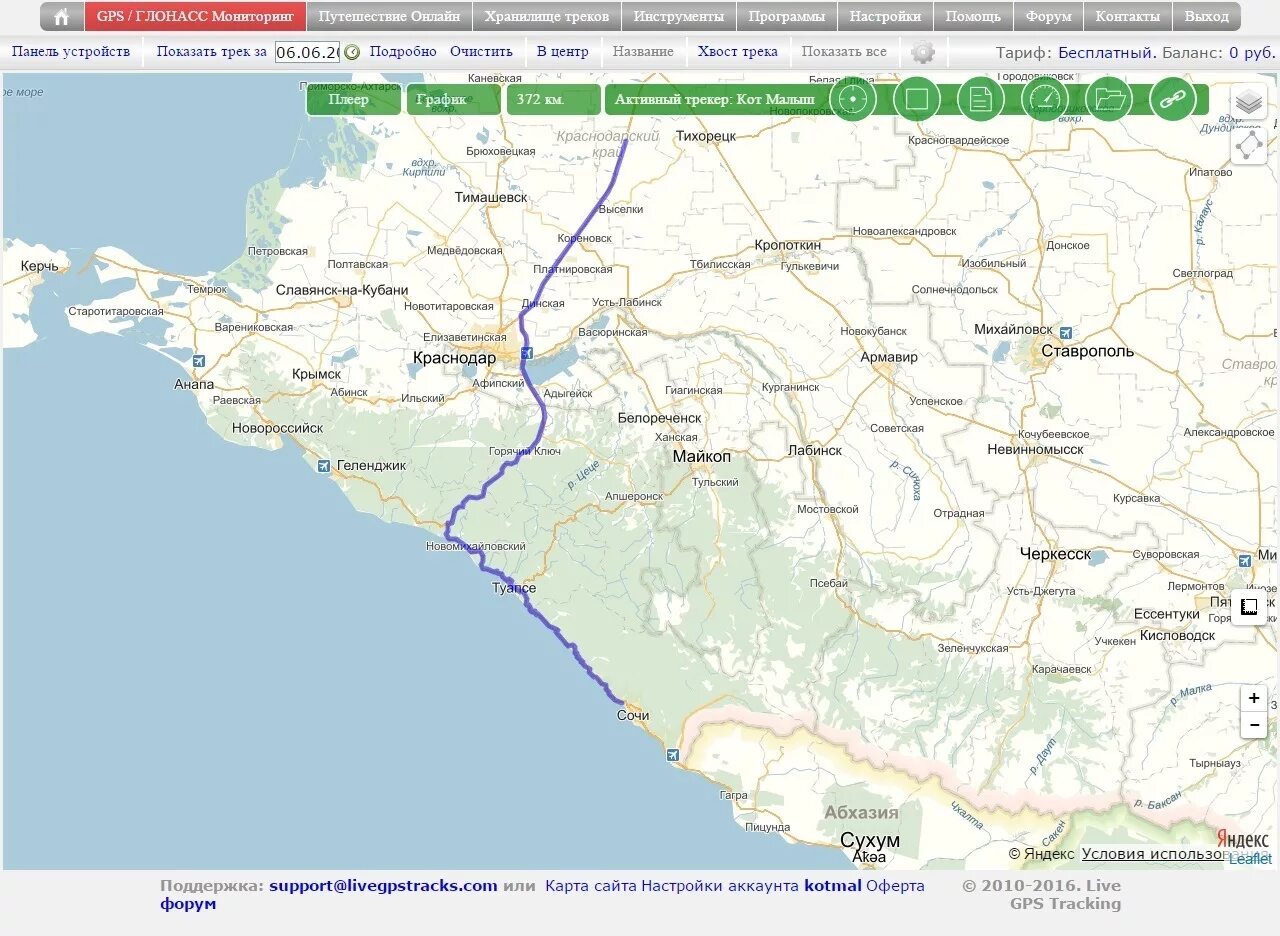This screenshot has width=1280, height=936.
Task: Open the Помощь menu item
Action: click(x=973, y=16)
